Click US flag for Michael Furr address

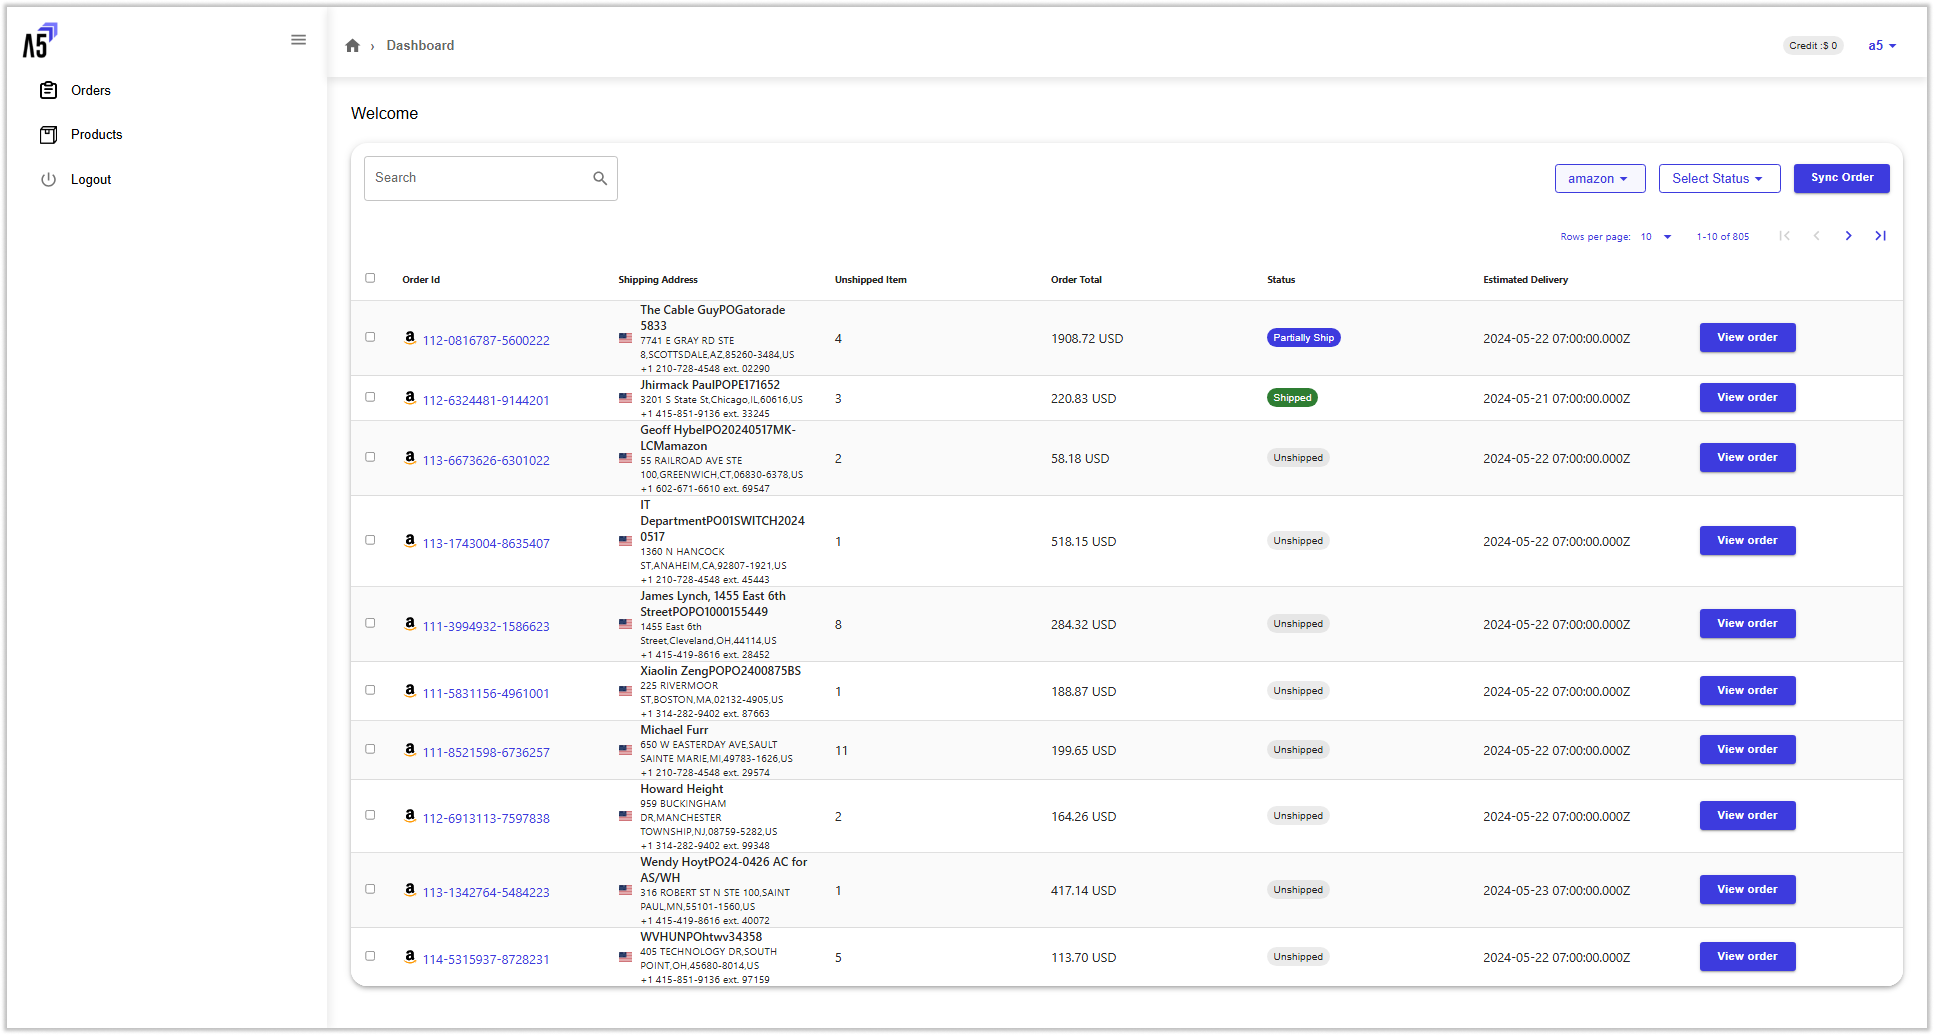click(625, 750)
